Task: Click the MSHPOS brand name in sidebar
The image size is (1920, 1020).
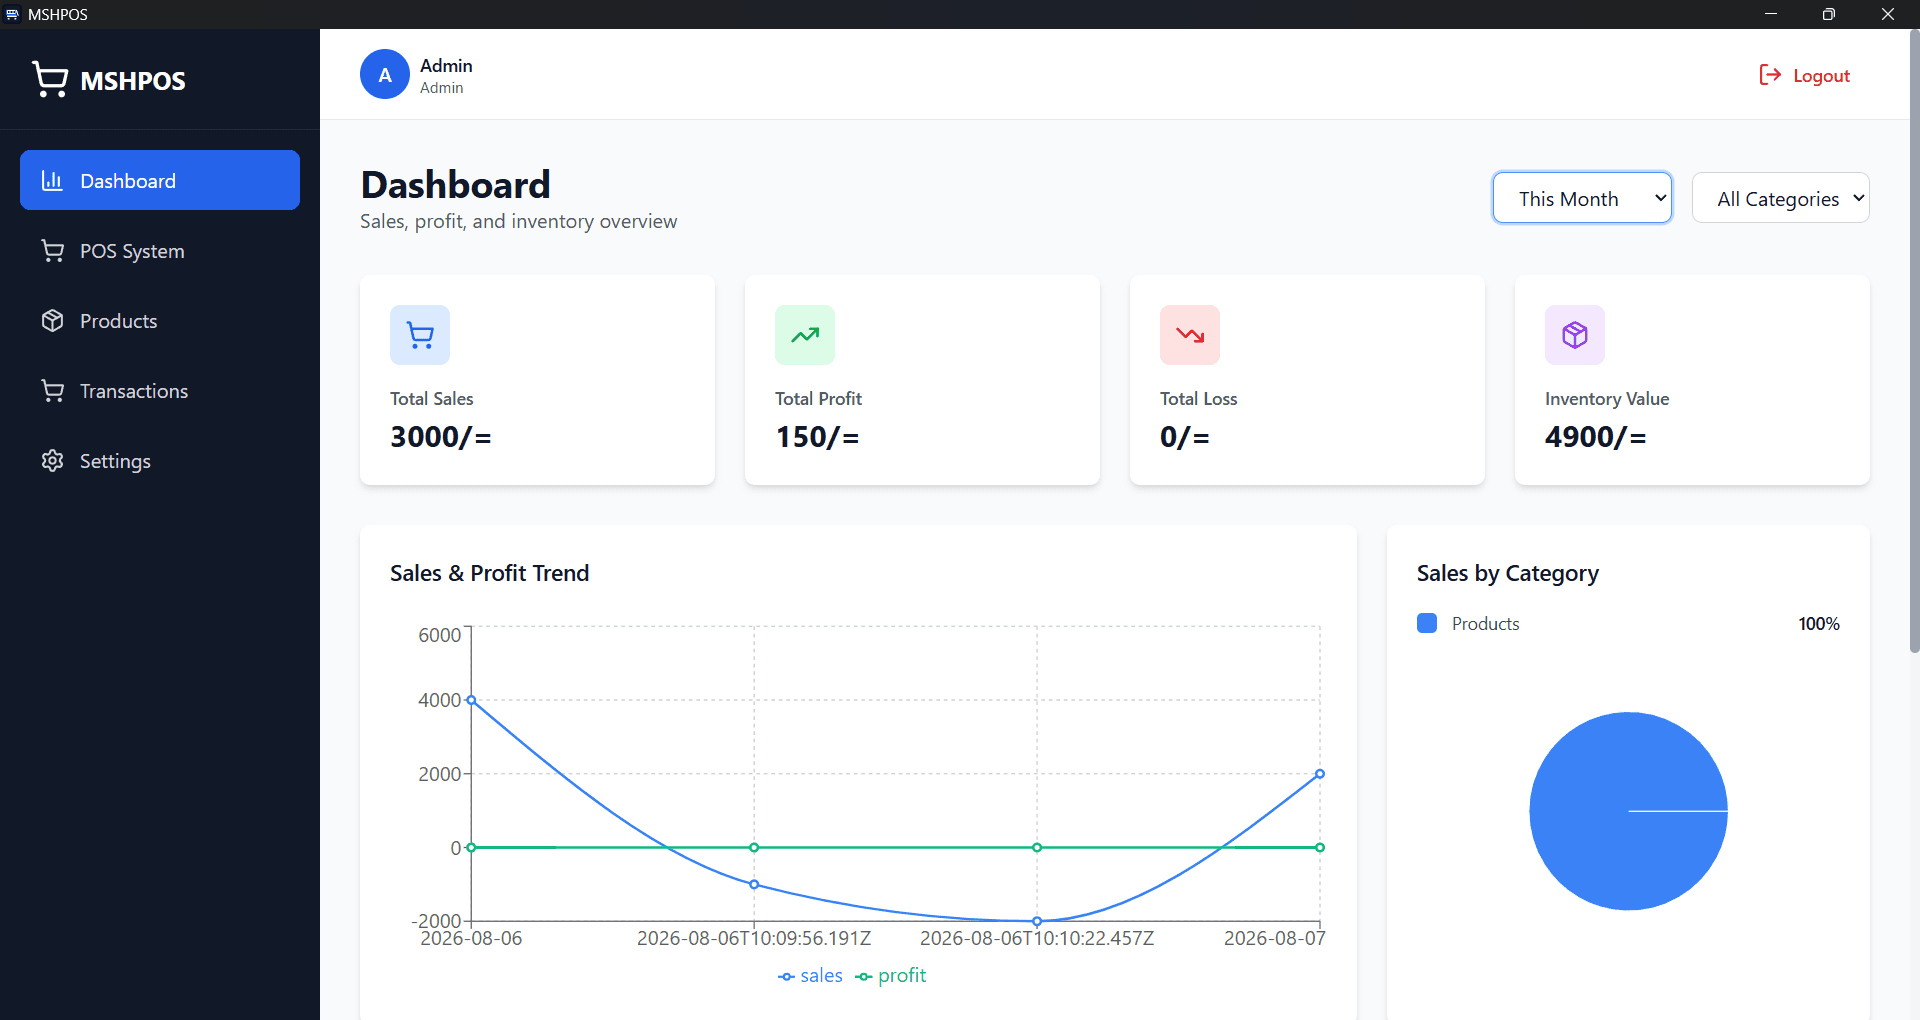Action: tap(133, 81)
